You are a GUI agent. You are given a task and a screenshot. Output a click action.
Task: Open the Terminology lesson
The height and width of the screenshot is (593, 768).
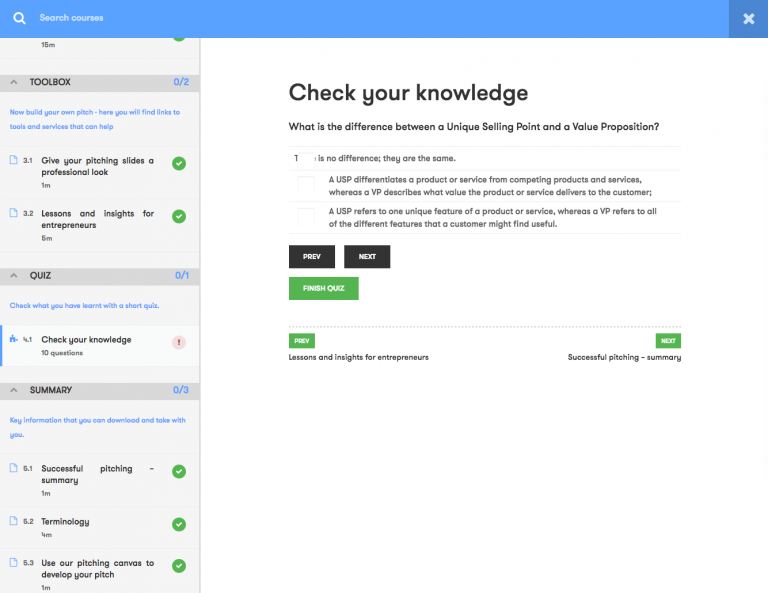point(65,522)
